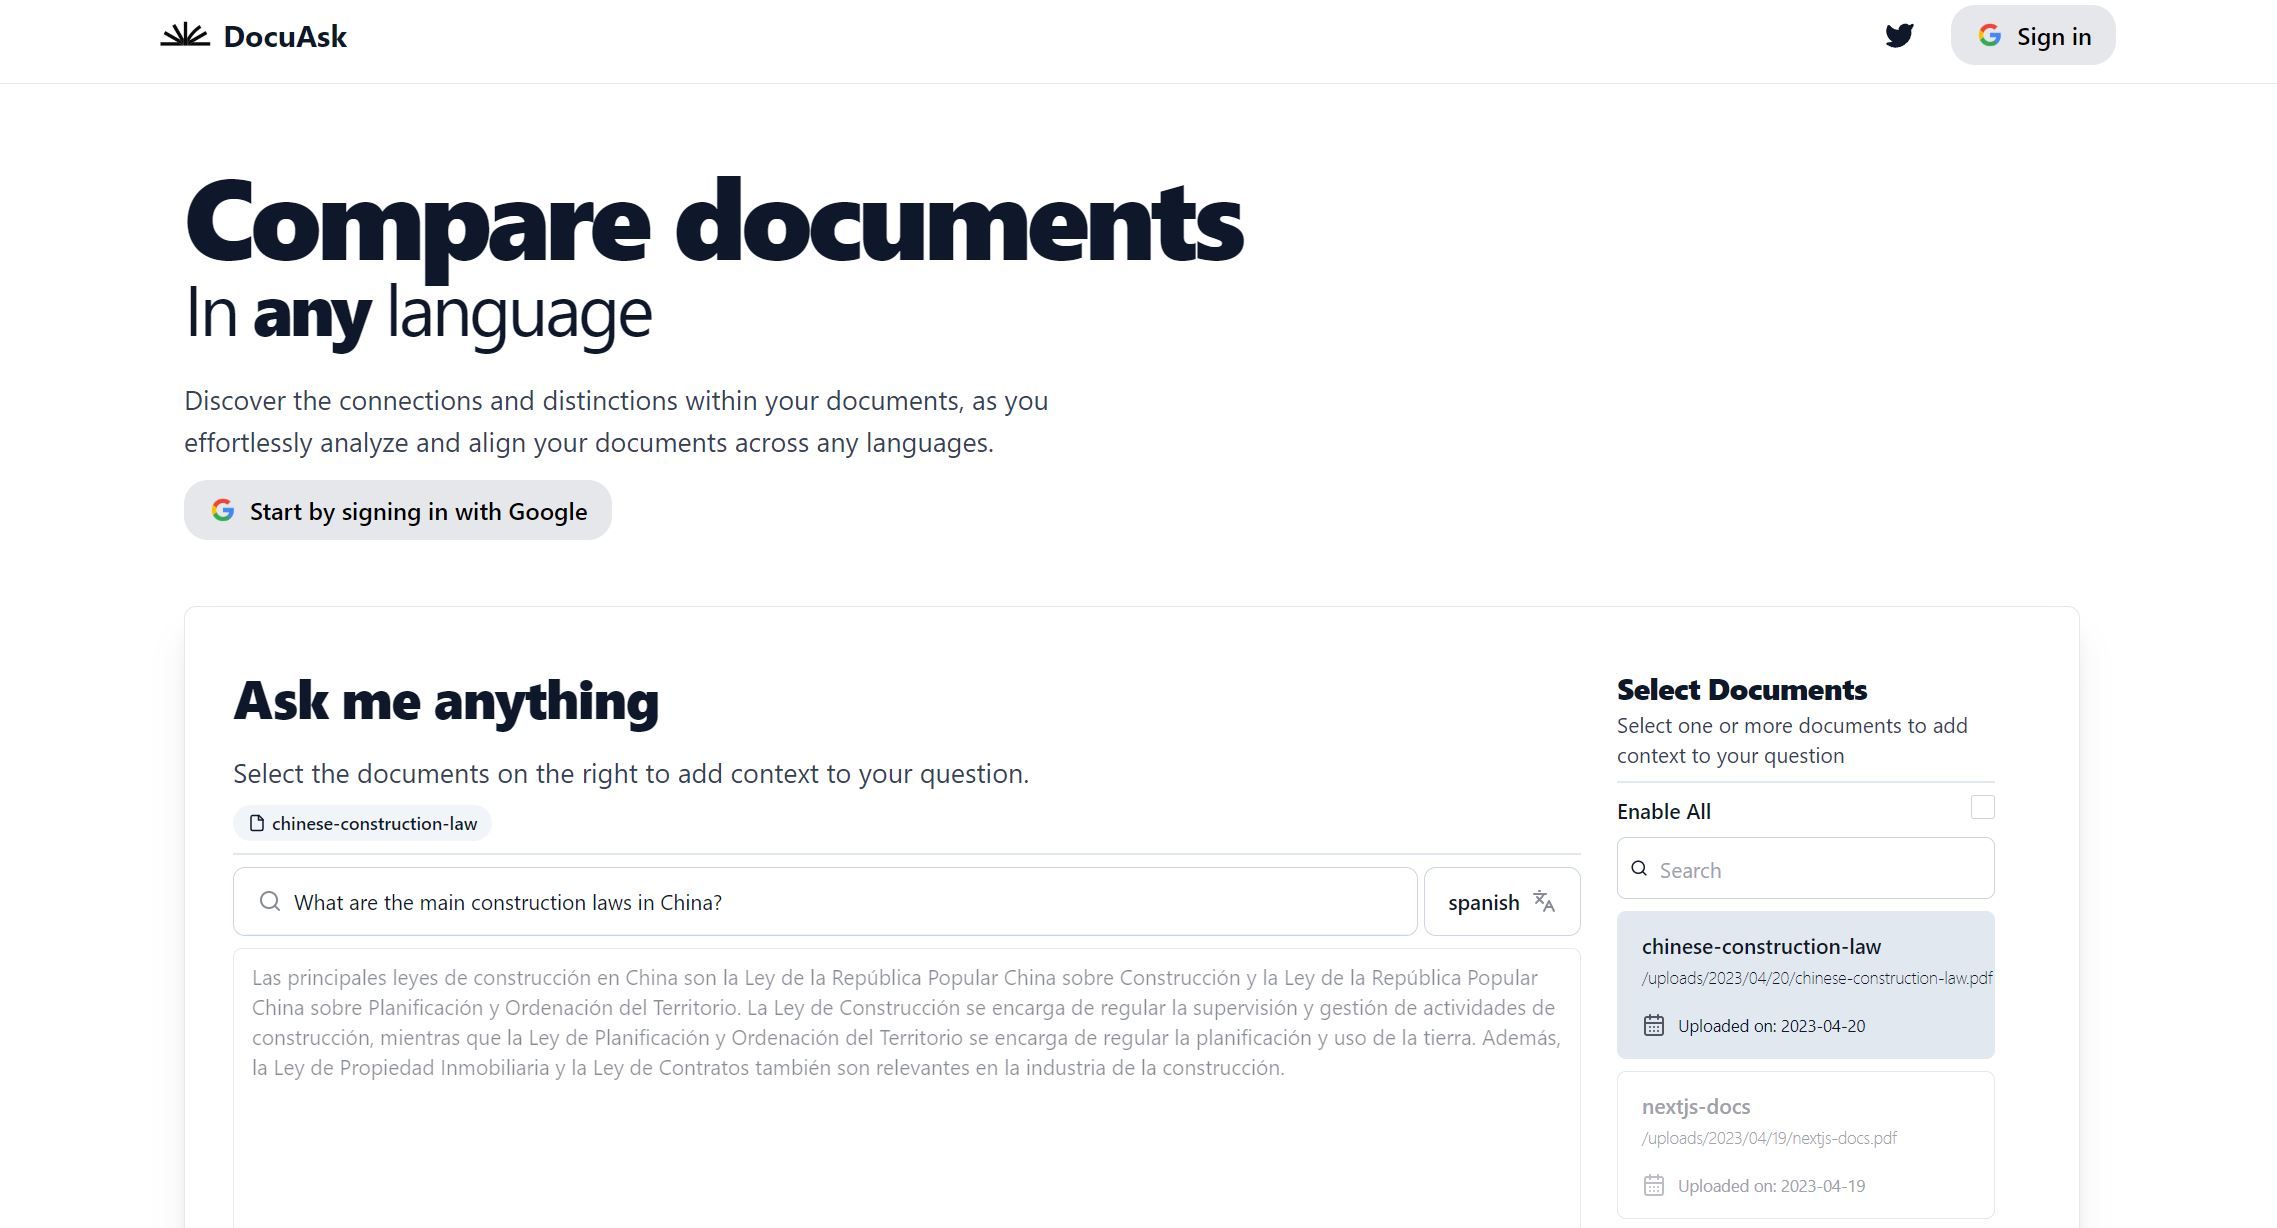Click the Sign in button top right

point(2034,36)
